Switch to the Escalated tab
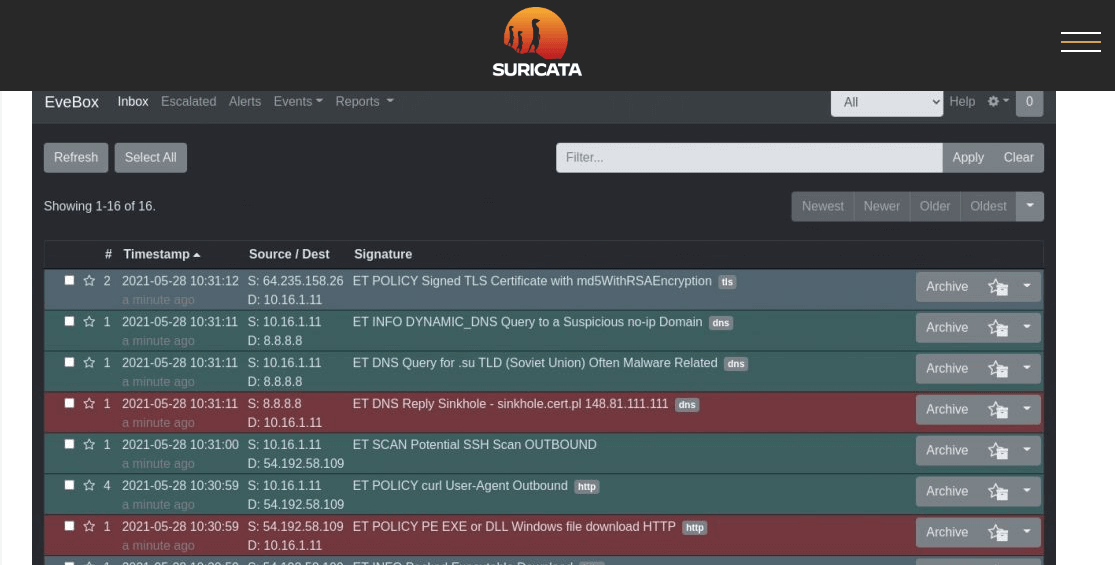1115x565 pixels. [x=188, y=102]
